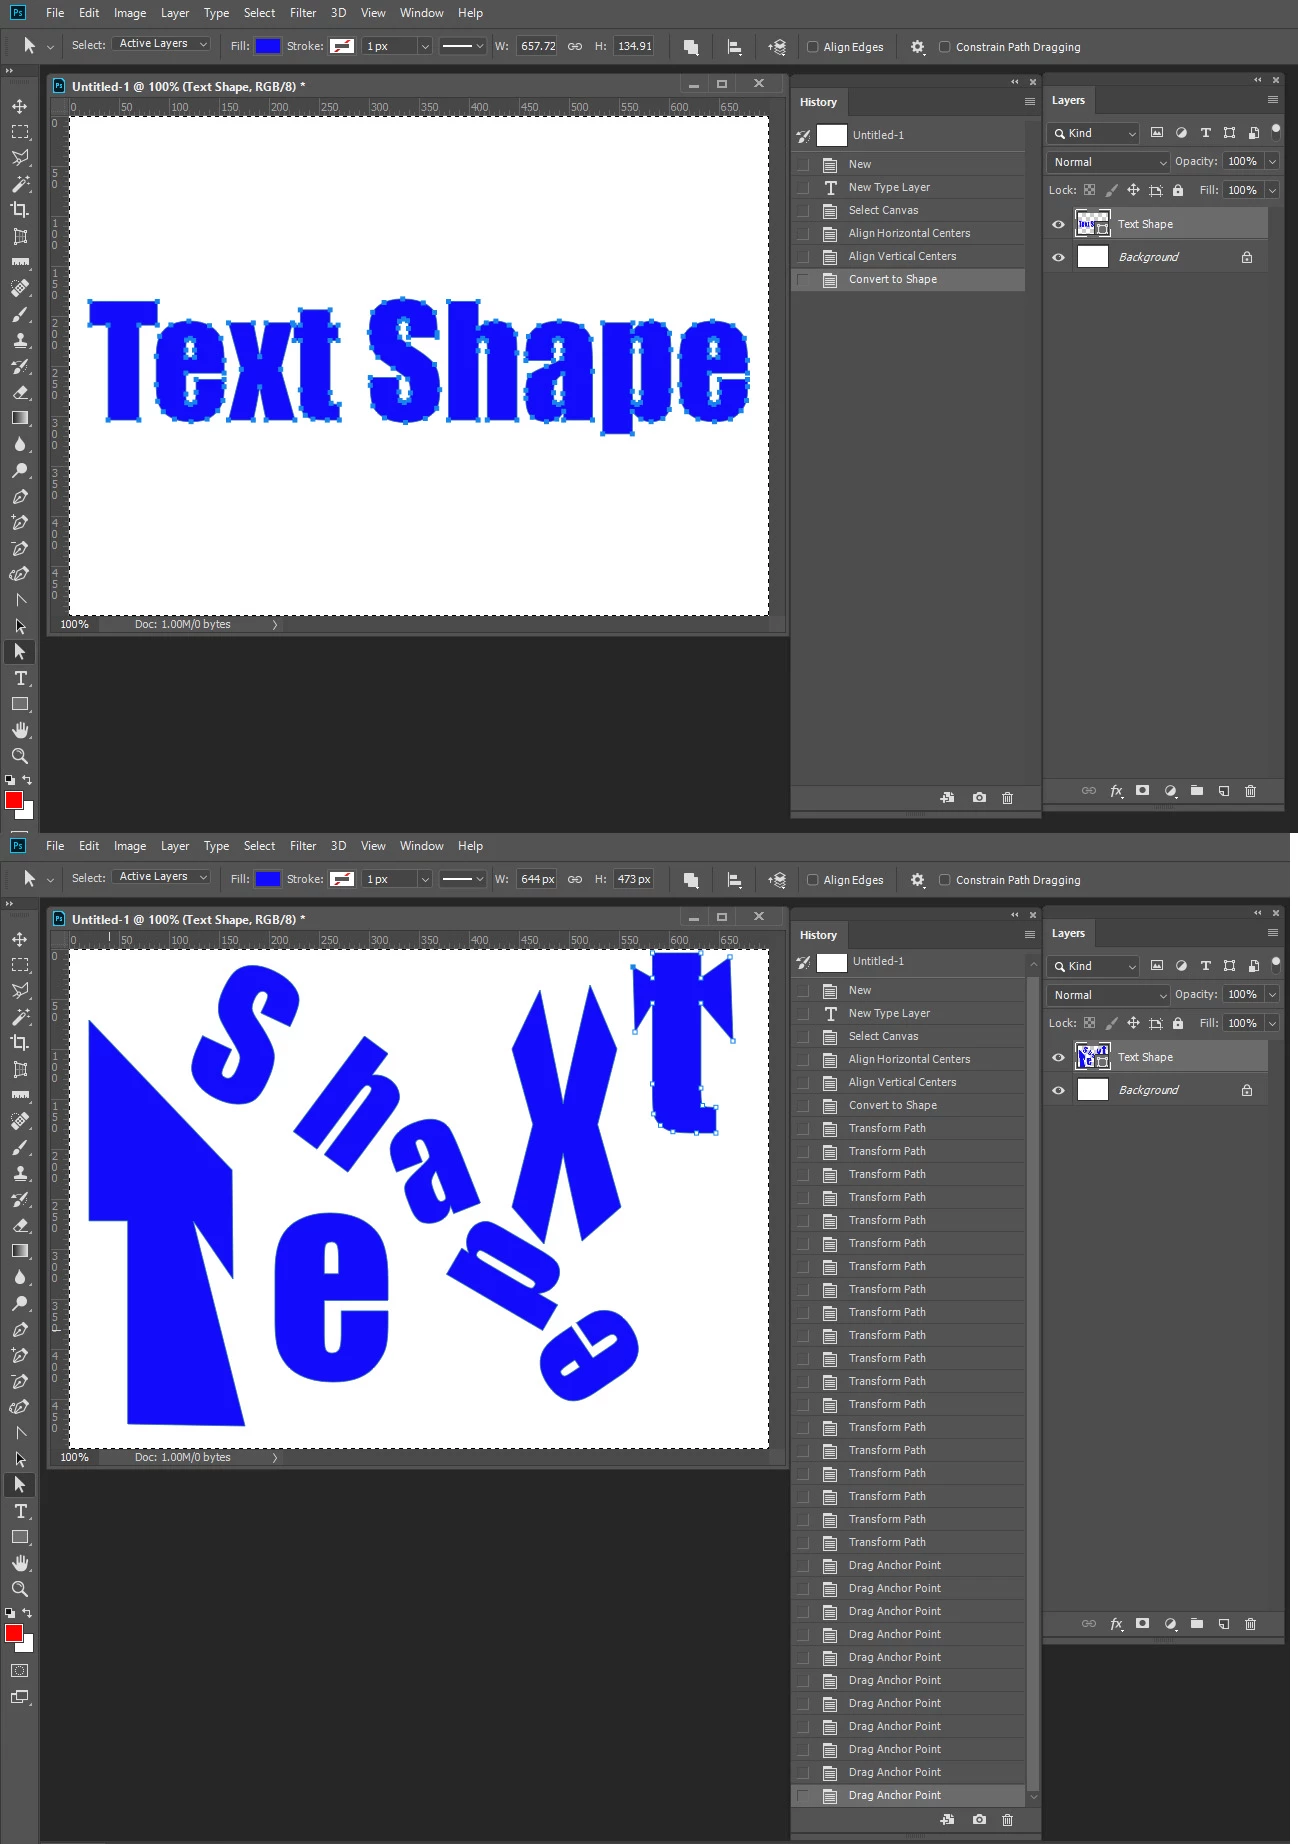This screenshot has height=1844, width=1298.
Task: Open the Window menu in the top menu bar
Action: pyautogui.click(x=422, y=13)
